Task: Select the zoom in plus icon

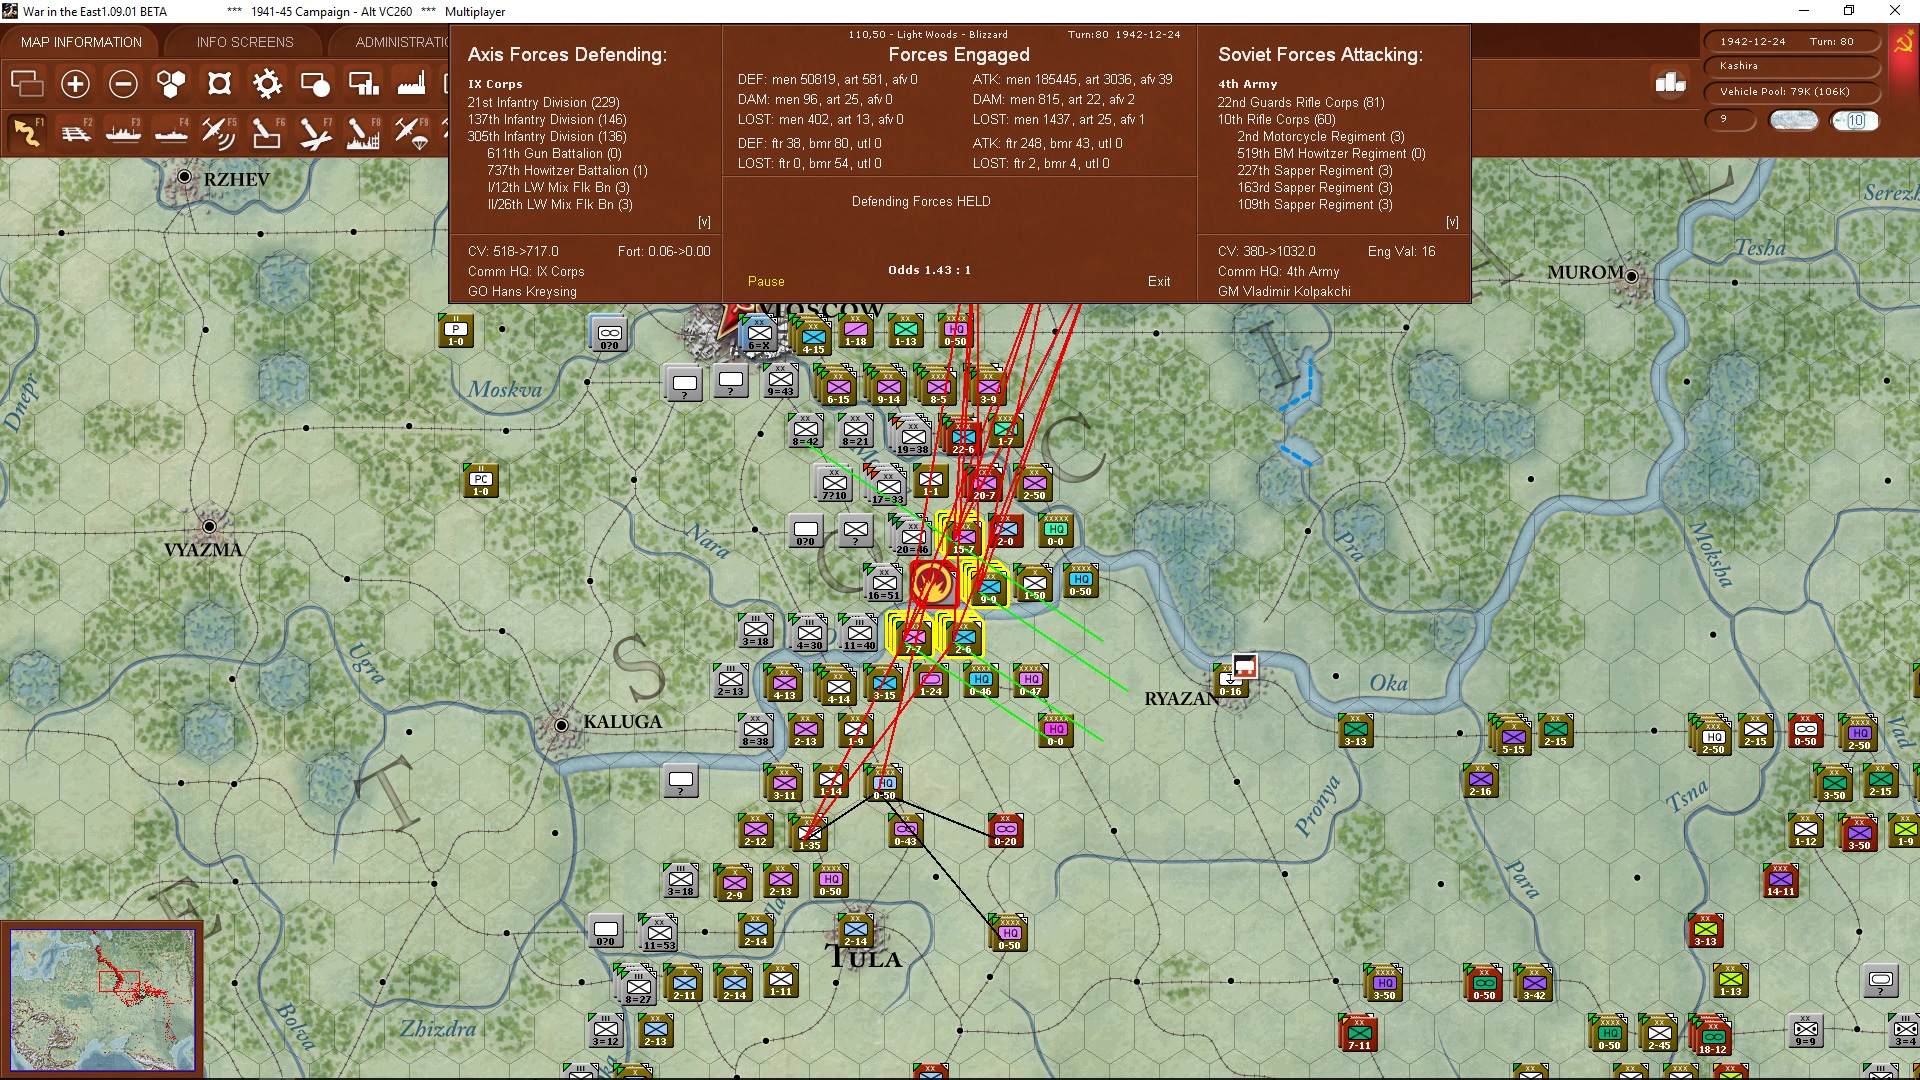Action: click(75, 84)
